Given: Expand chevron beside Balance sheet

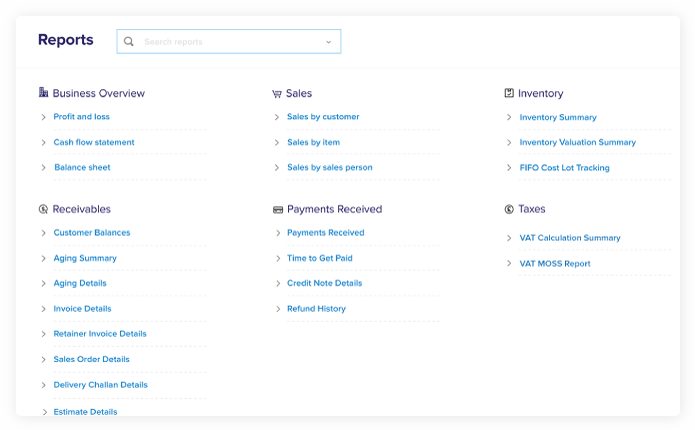Looking at the screenshot, I should [43, 168].
